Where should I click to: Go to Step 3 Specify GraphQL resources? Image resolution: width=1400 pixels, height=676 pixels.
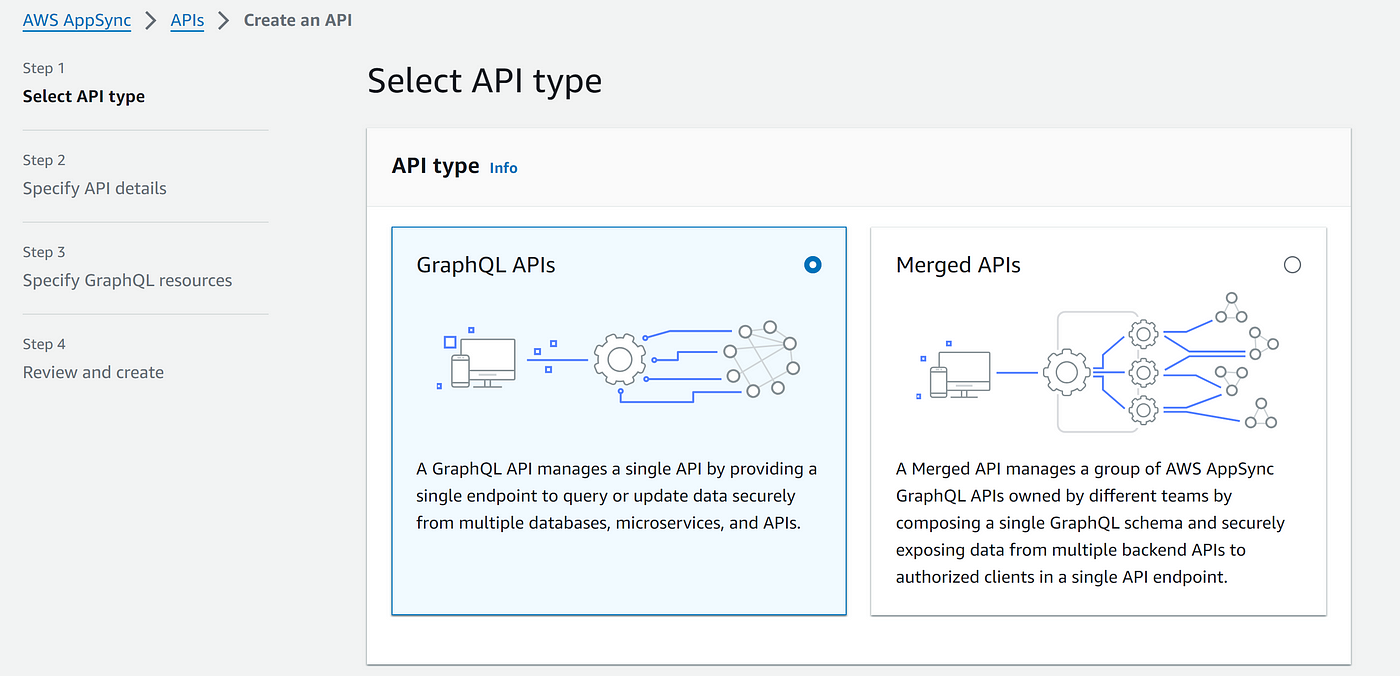pos(127,267)
